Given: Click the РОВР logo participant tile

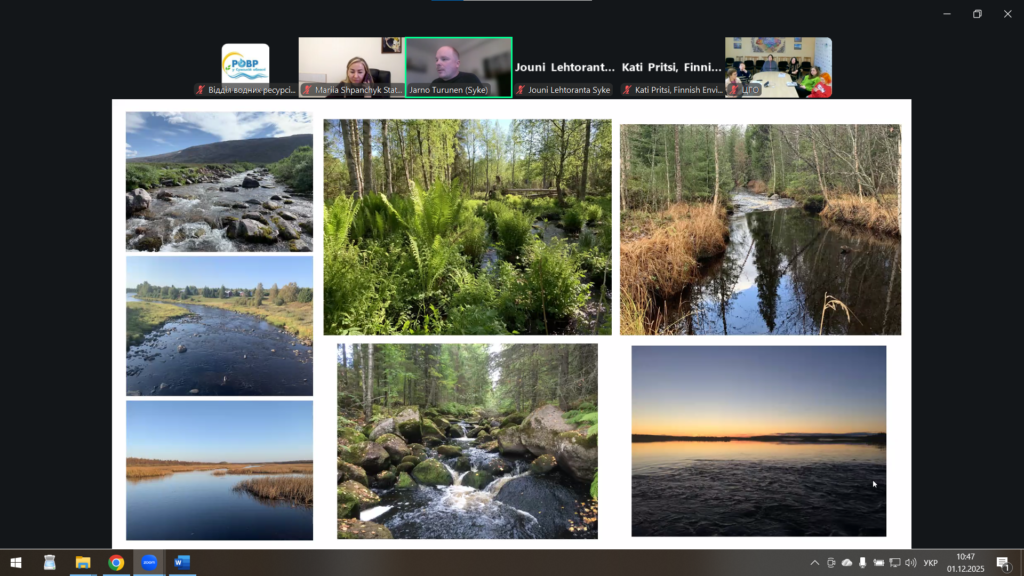Looking at the screenshot, I should 245,66.
